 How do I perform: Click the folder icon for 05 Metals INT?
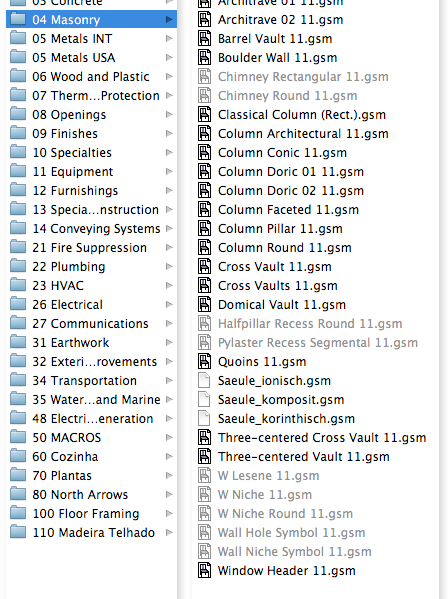[x=18, y=38]
